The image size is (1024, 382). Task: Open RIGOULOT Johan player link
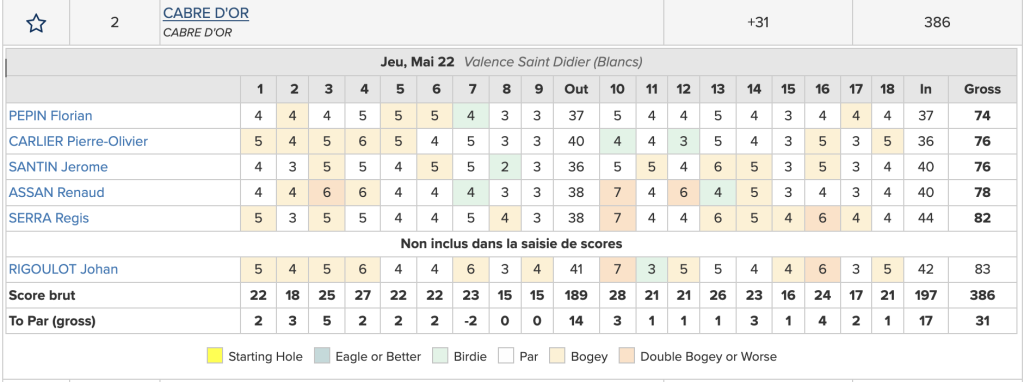point(63,269)
